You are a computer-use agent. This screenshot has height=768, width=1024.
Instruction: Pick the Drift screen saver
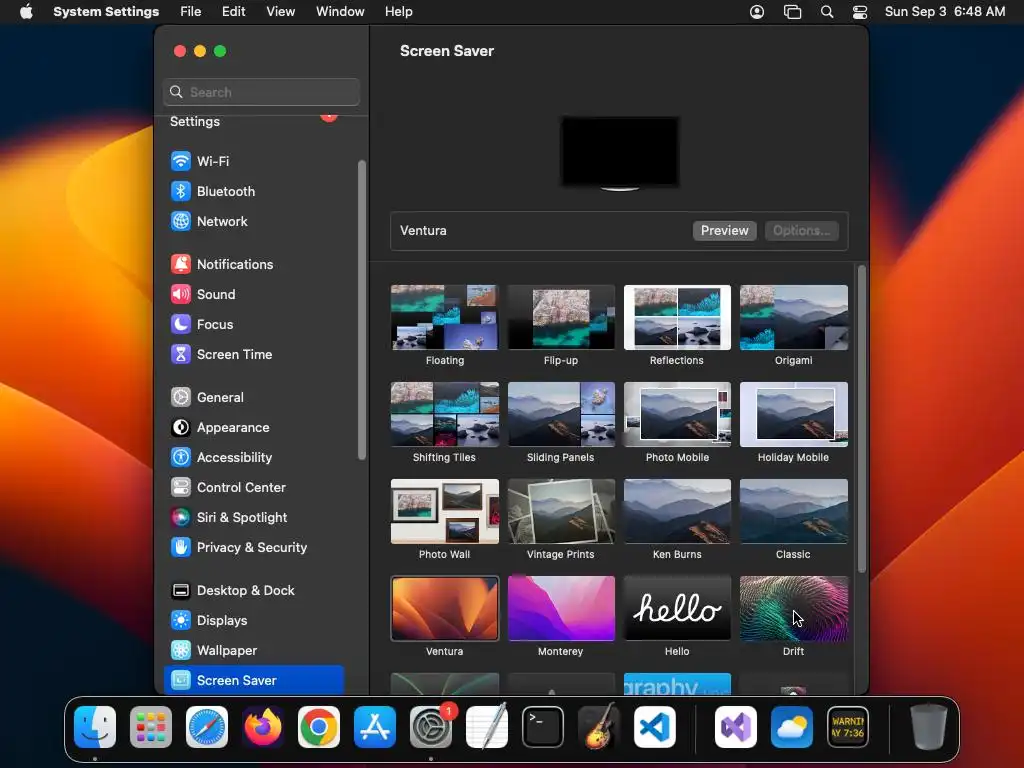[x=793, y=609]
